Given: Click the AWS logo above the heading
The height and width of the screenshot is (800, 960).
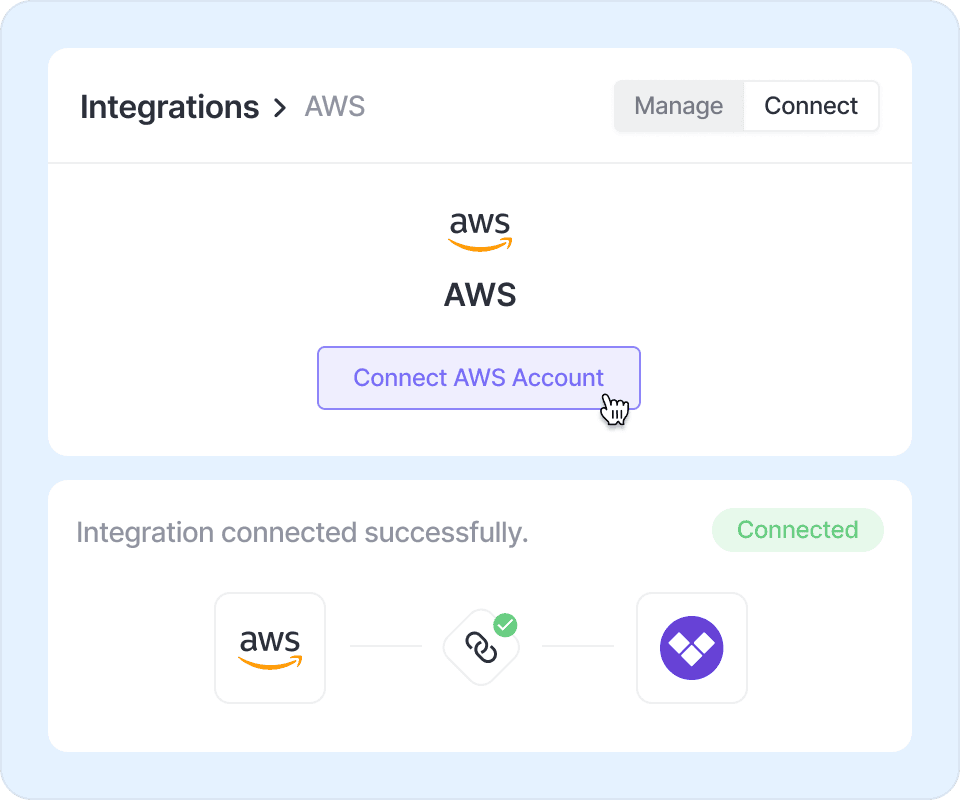Looking at the screenshot, I should tap(480, 230).
